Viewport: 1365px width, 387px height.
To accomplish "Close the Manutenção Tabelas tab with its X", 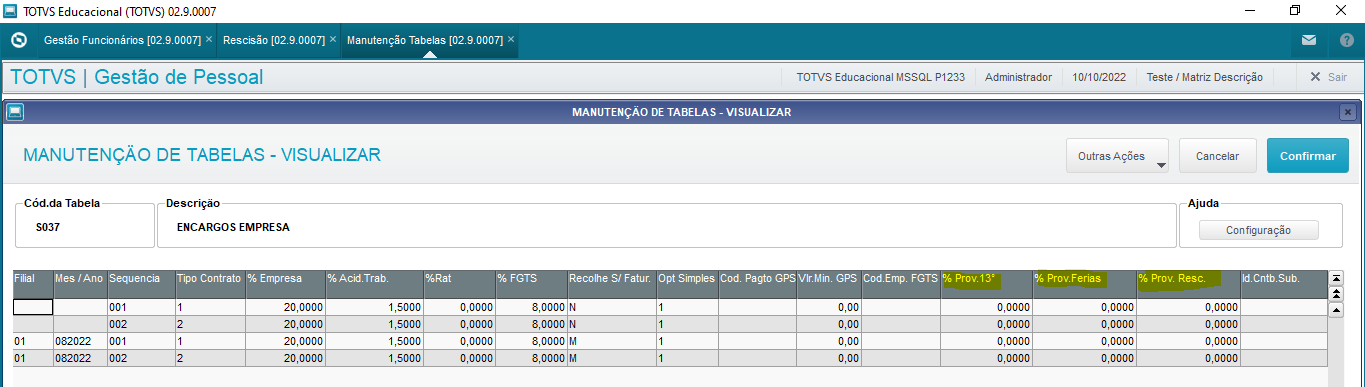I will (x=511, y=40).
